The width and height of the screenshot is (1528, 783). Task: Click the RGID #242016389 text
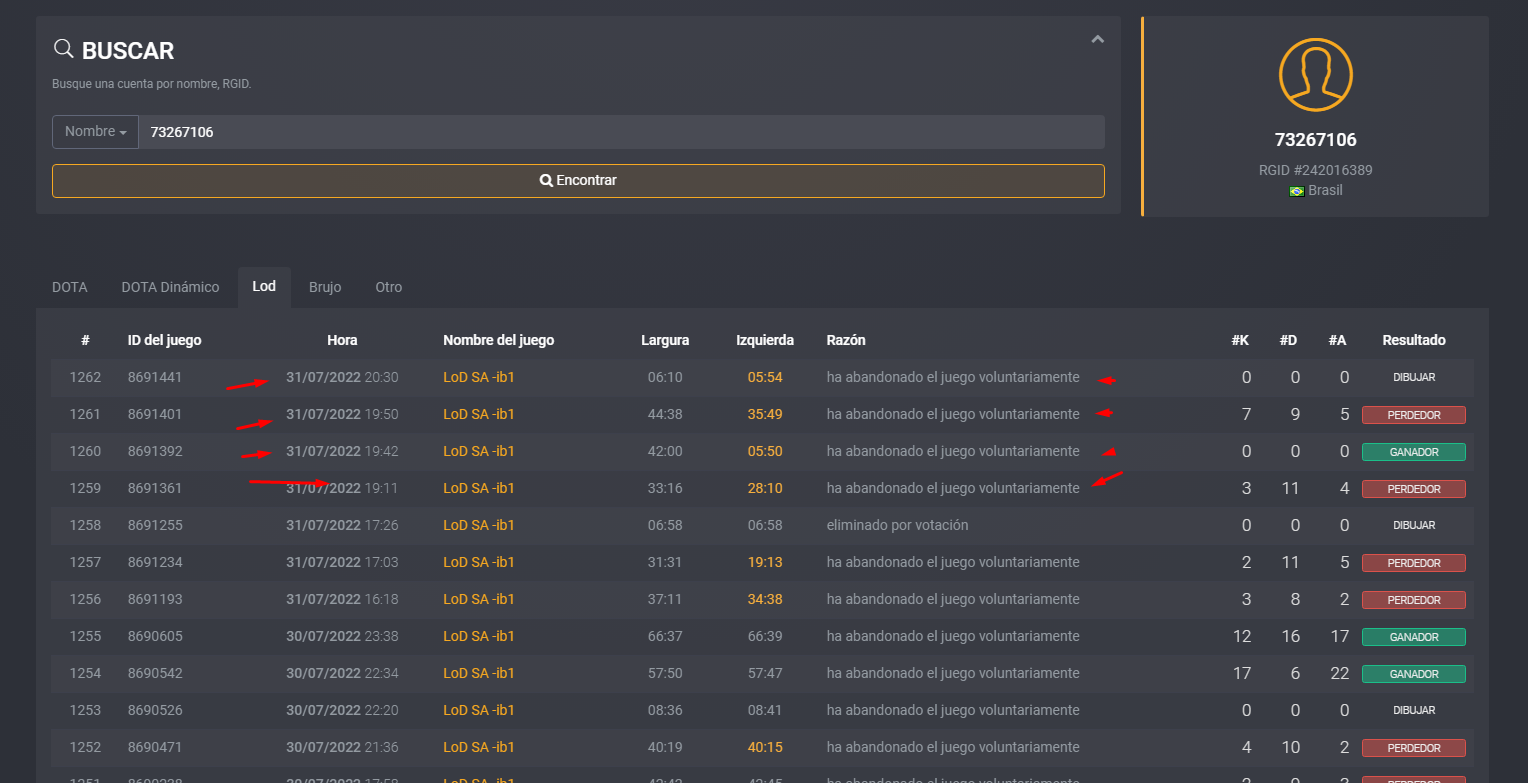click(x=1315, y=170)
